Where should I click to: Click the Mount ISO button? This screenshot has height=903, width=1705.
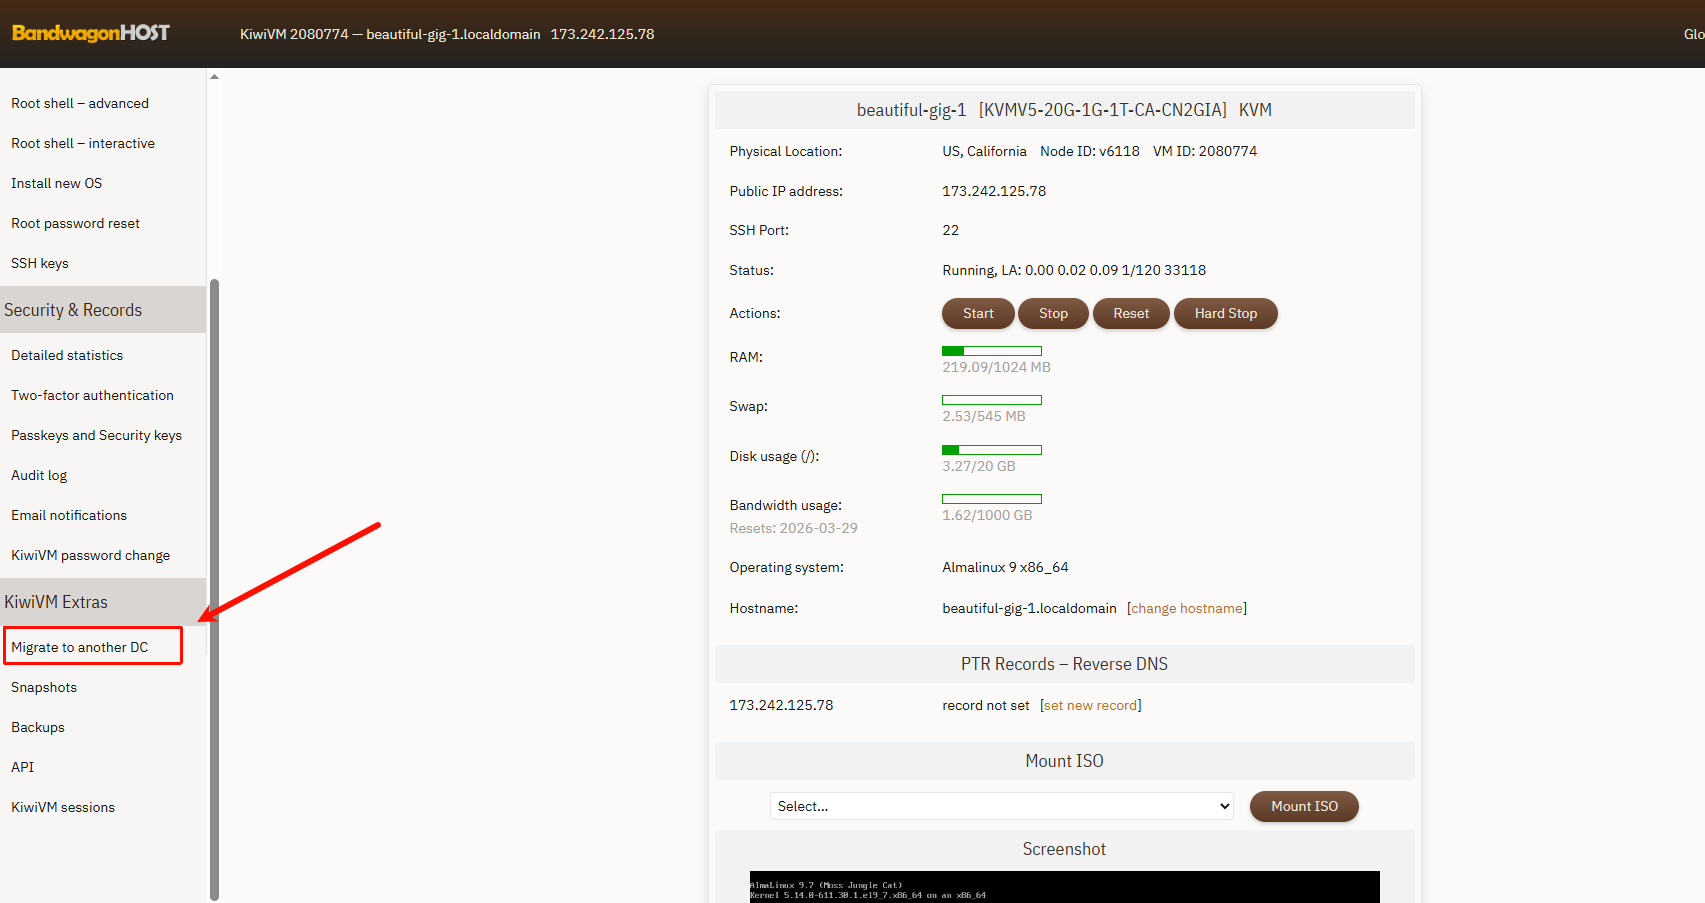coord(1303,806)
